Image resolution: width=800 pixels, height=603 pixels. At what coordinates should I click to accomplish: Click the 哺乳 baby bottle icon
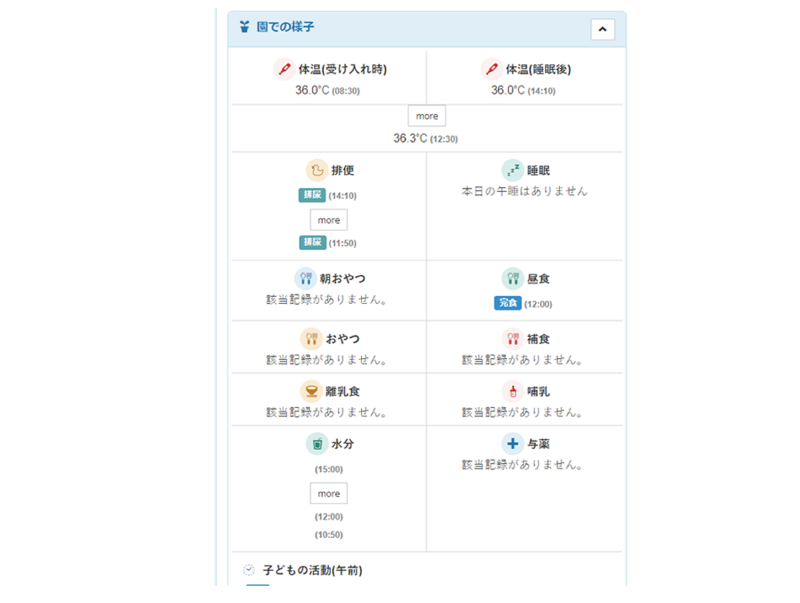point(513,391)
